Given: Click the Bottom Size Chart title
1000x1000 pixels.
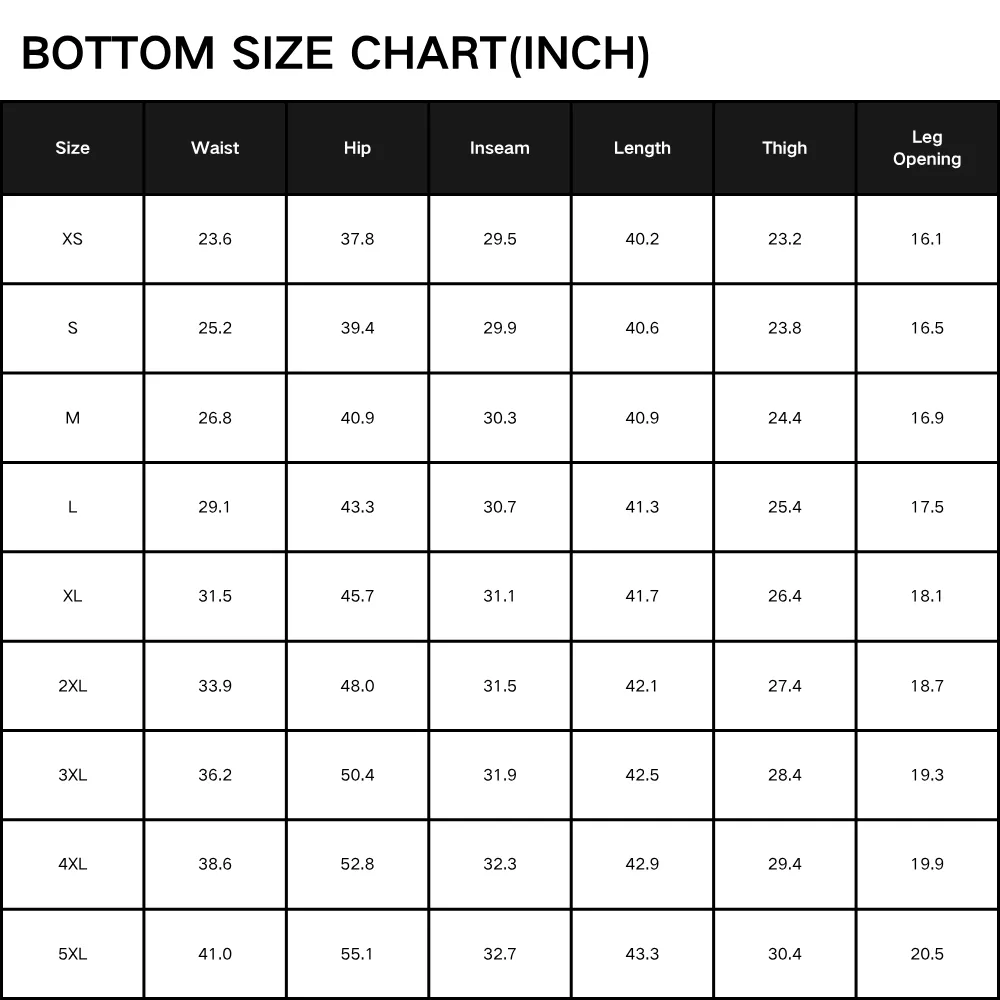Looking at the screenshot, I should [x=335, y=54].
